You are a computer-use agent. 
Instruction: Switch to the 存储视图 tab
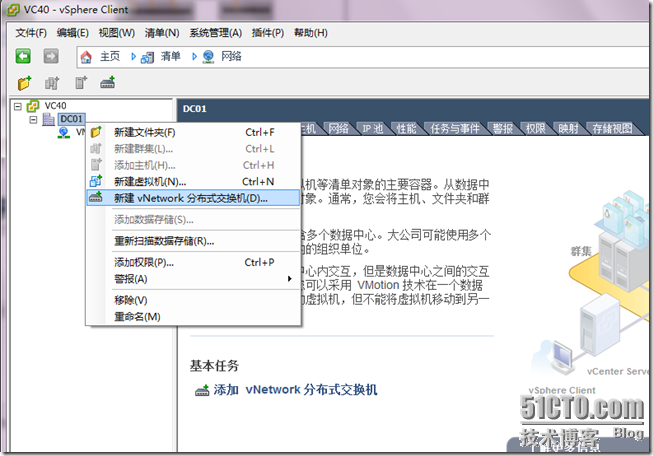click(612, 129)
